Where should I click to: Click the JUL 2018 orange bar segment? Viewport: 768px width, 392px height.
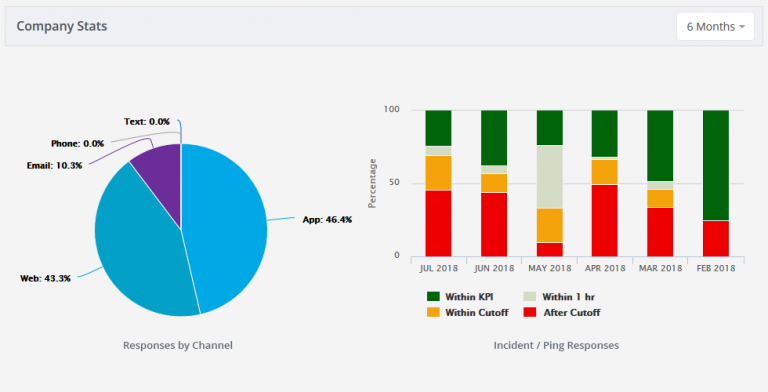438,173
